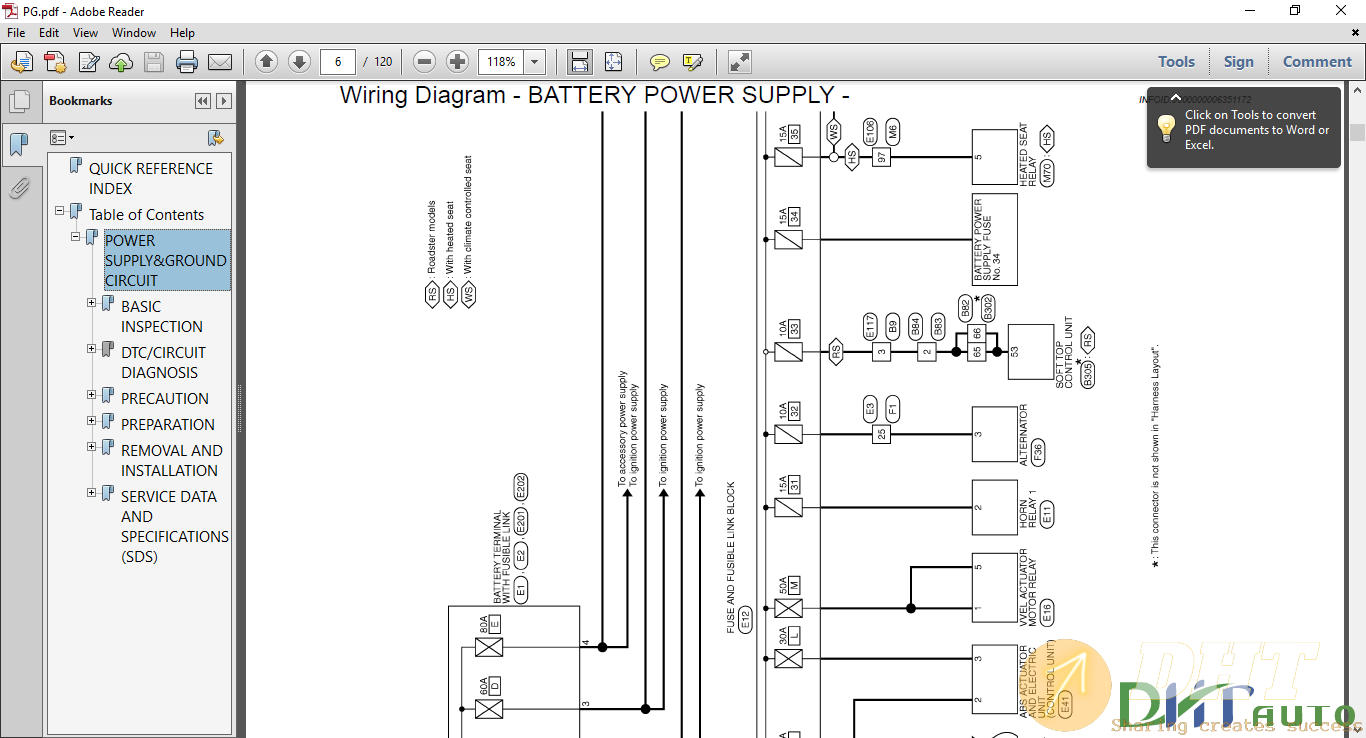Expand the PRECAUTION bookmark
Screen dimensions: 1366x738
click(92, 395)
